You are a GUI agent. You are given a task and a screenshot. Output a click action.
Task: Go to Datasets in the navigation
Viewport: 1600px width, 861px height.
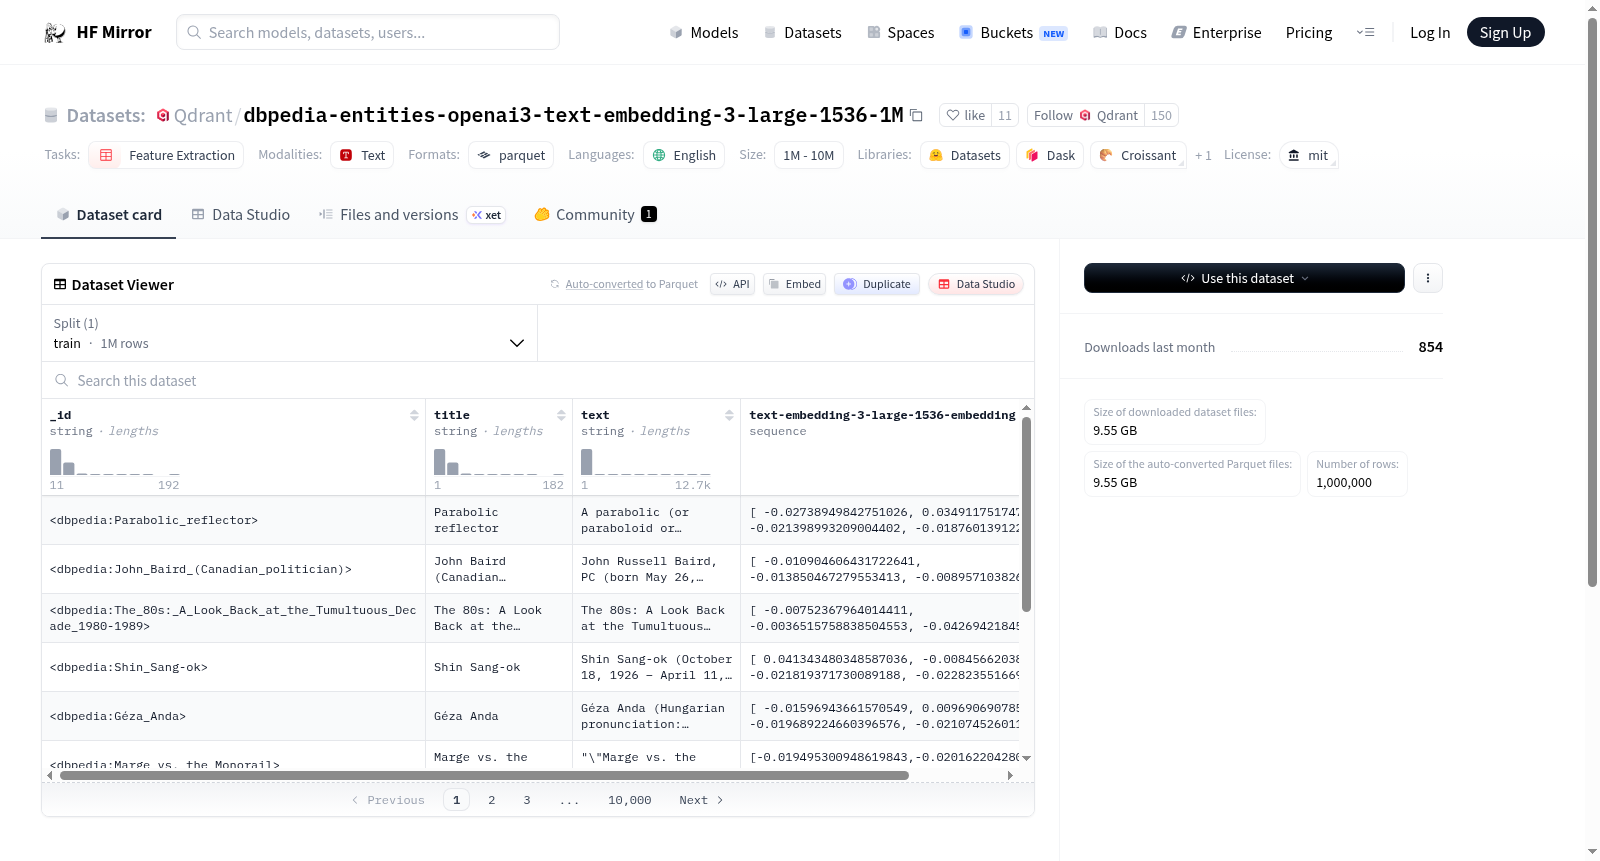tap(802, 32)
